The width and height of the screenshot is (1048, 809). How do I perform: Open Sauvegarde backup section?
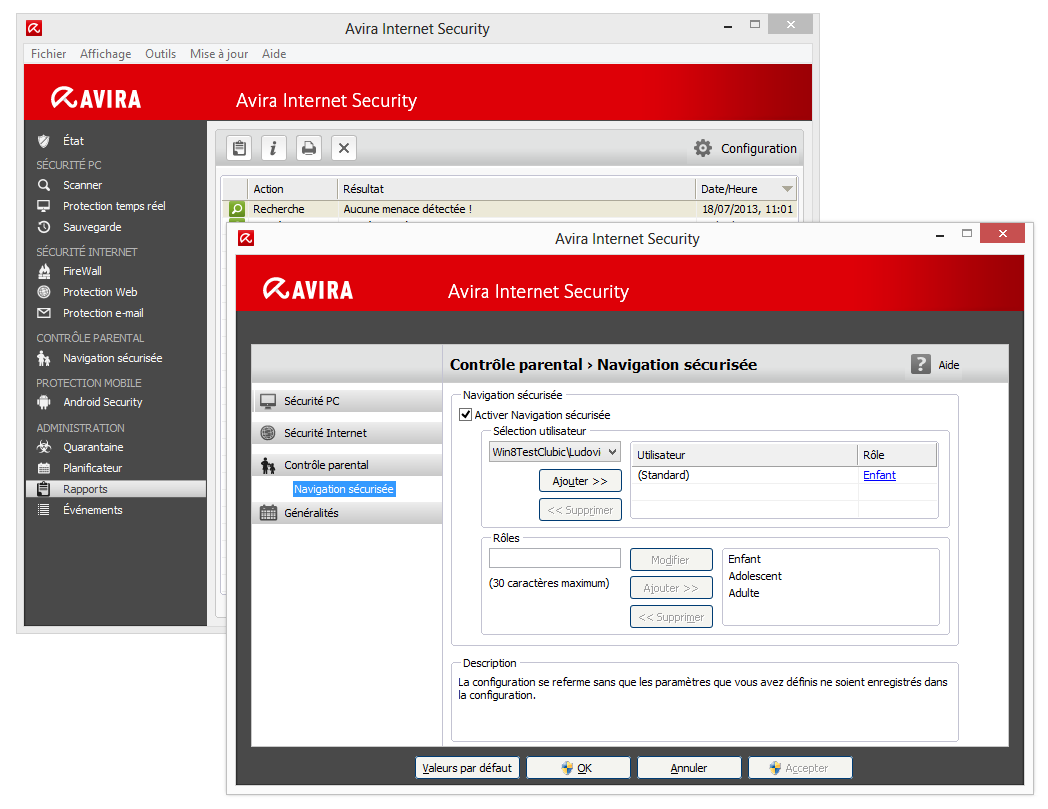pos(92,227)
